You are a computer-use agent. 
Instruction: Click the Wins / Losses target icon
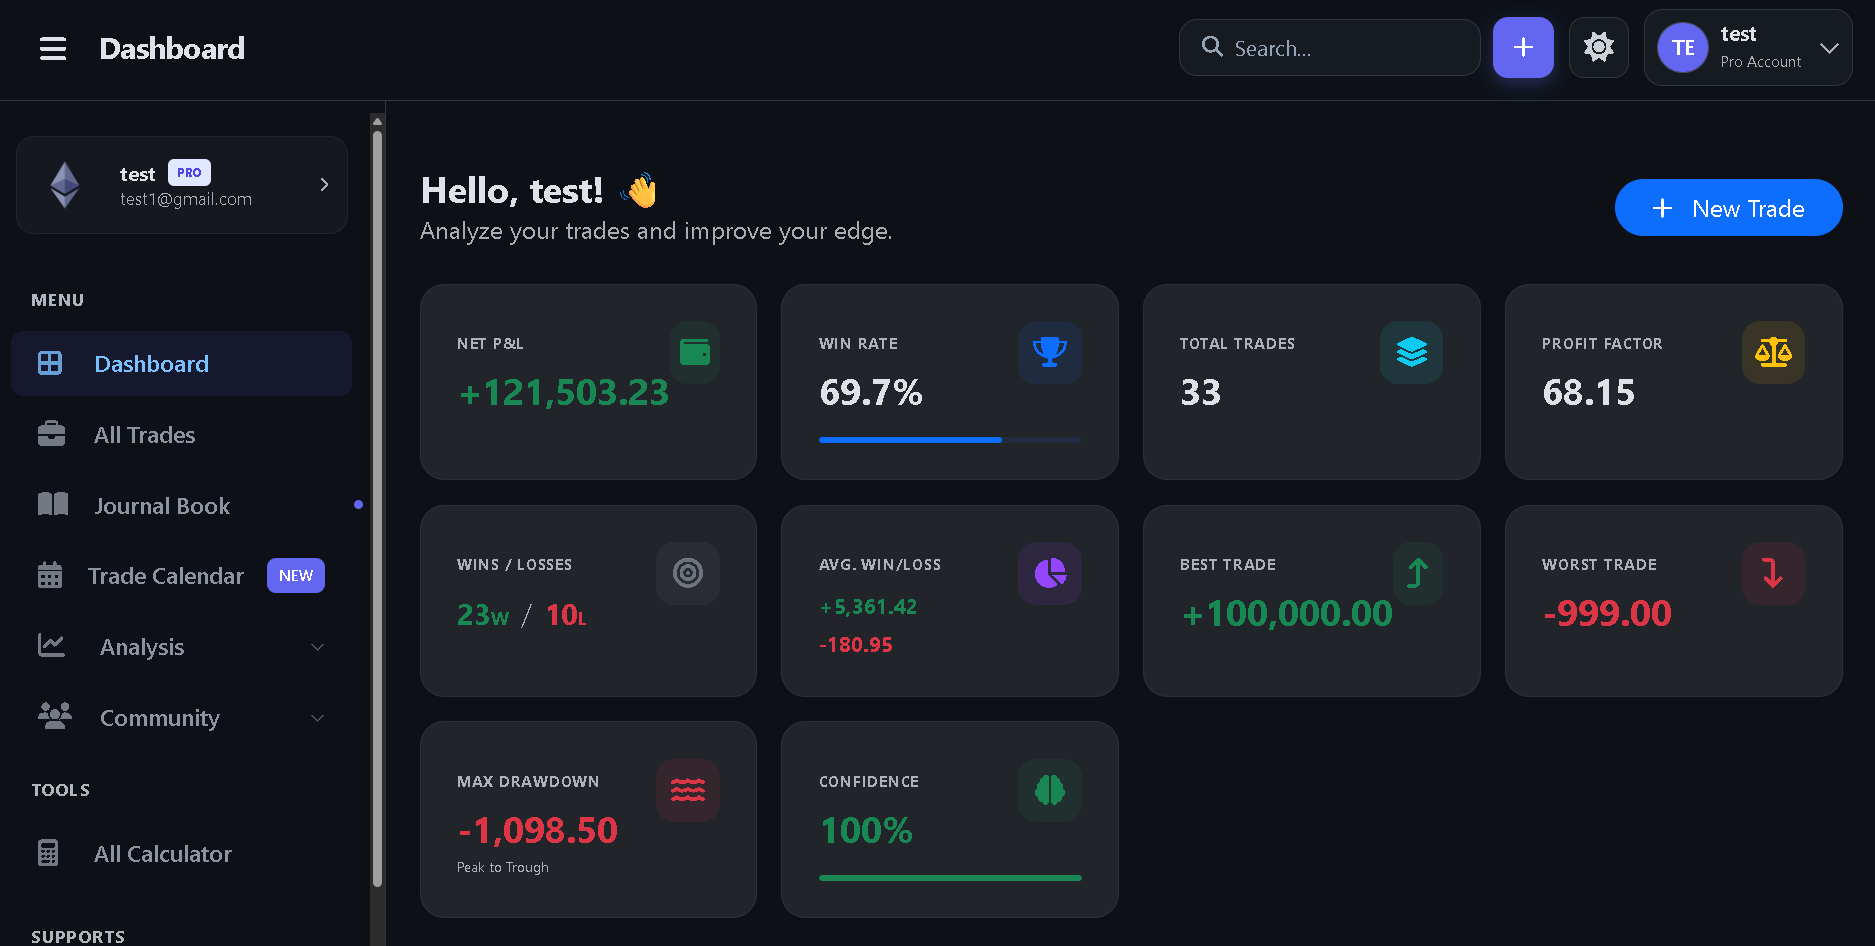point(688,573)
